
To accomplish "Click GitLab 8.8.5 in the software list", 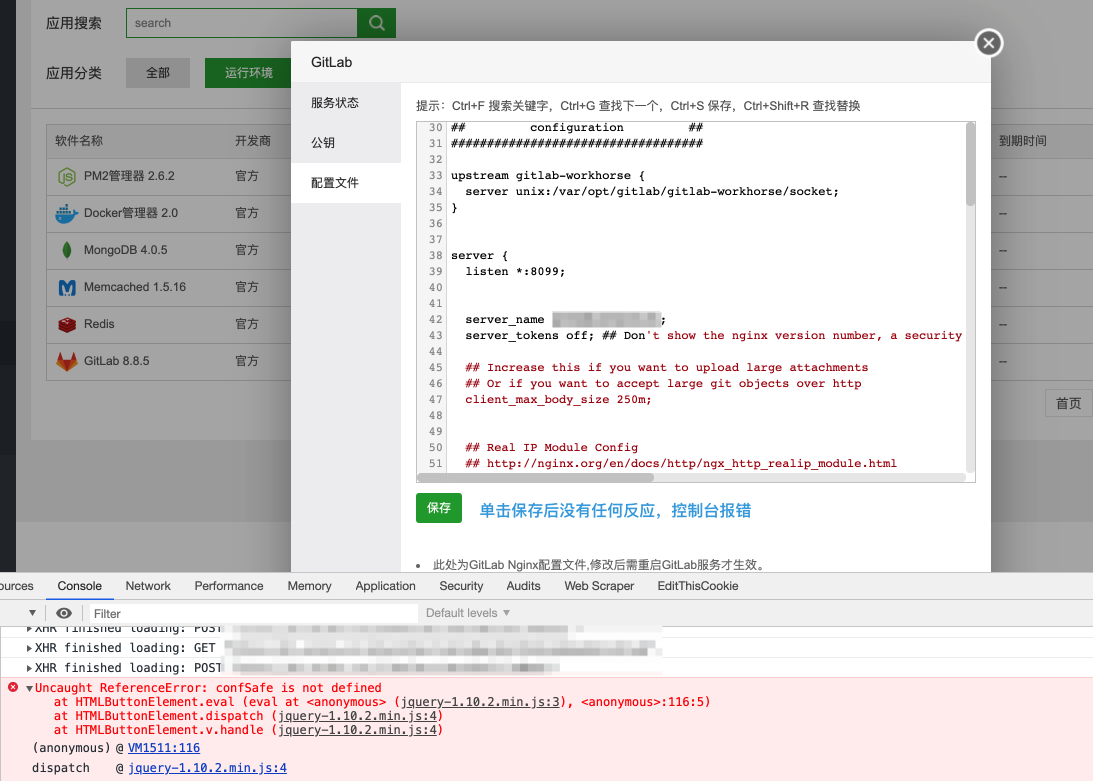I will click(x=116, y=361).
